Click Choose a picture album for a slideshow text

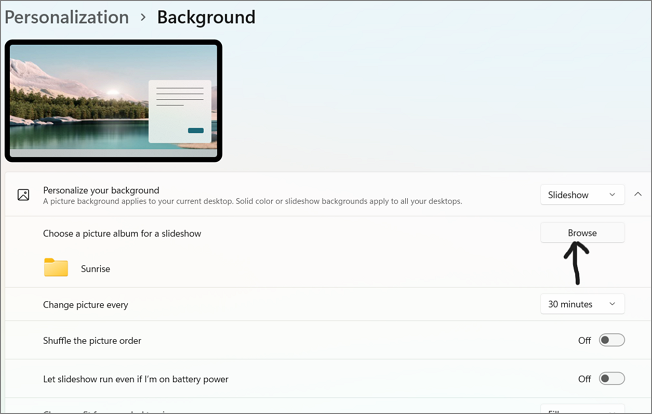(122, 234)
